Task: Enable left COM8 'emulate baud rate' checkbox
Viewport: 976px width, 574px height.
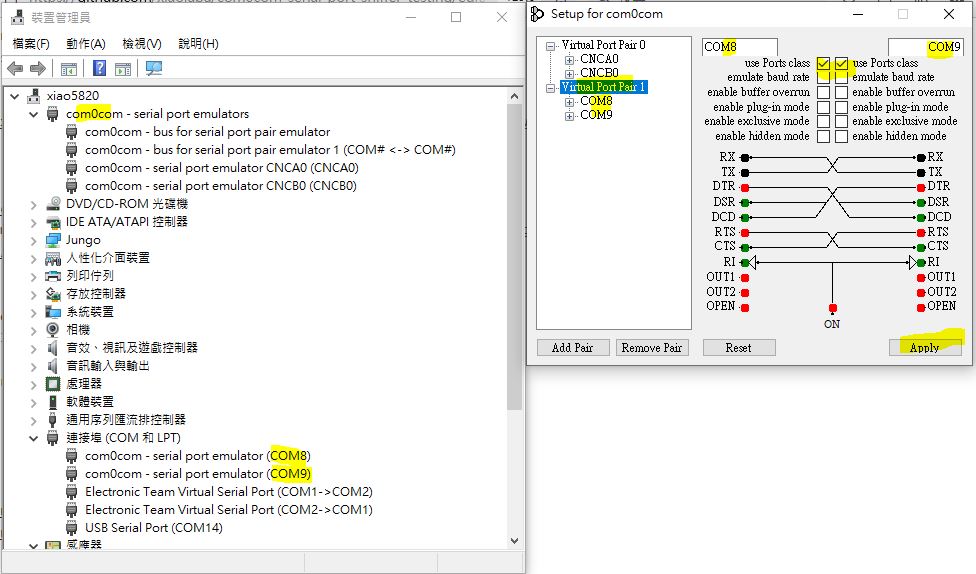Action: pos(824,78)
